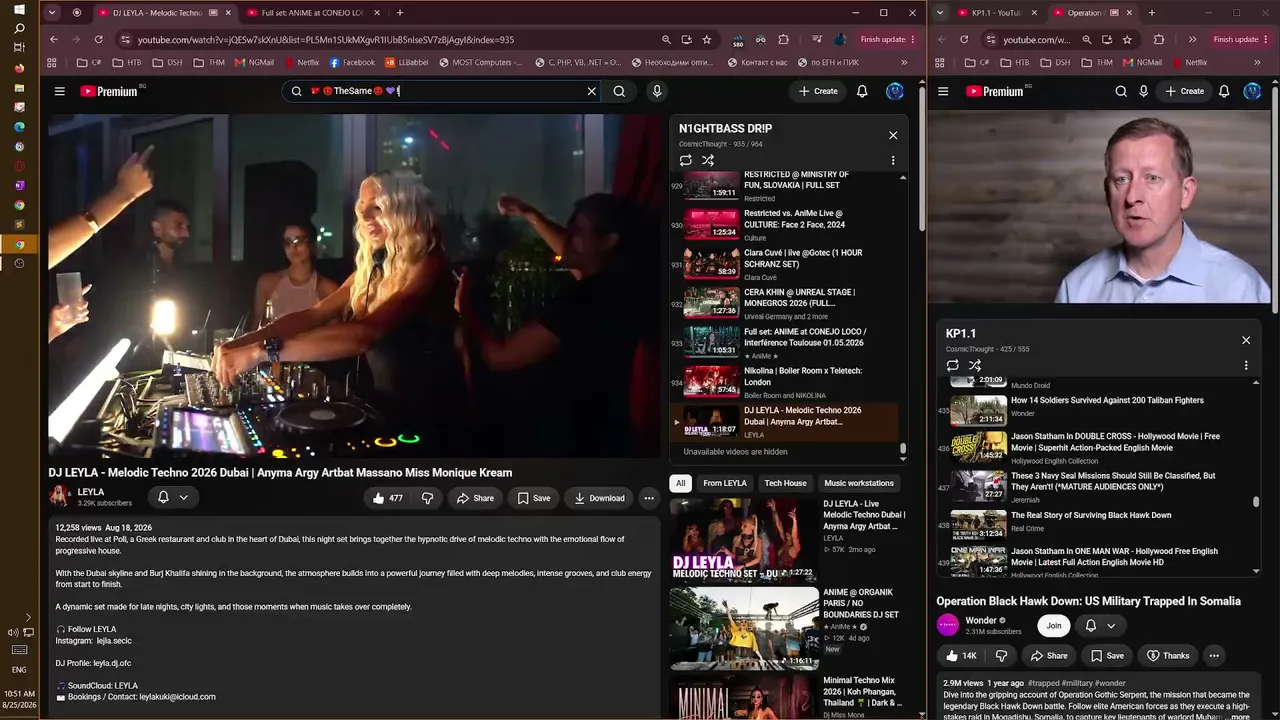Open the HTB bookmarks folder in left browser
The width and height of the screenshot is (1280, 720).
click(x=126, y=62)
